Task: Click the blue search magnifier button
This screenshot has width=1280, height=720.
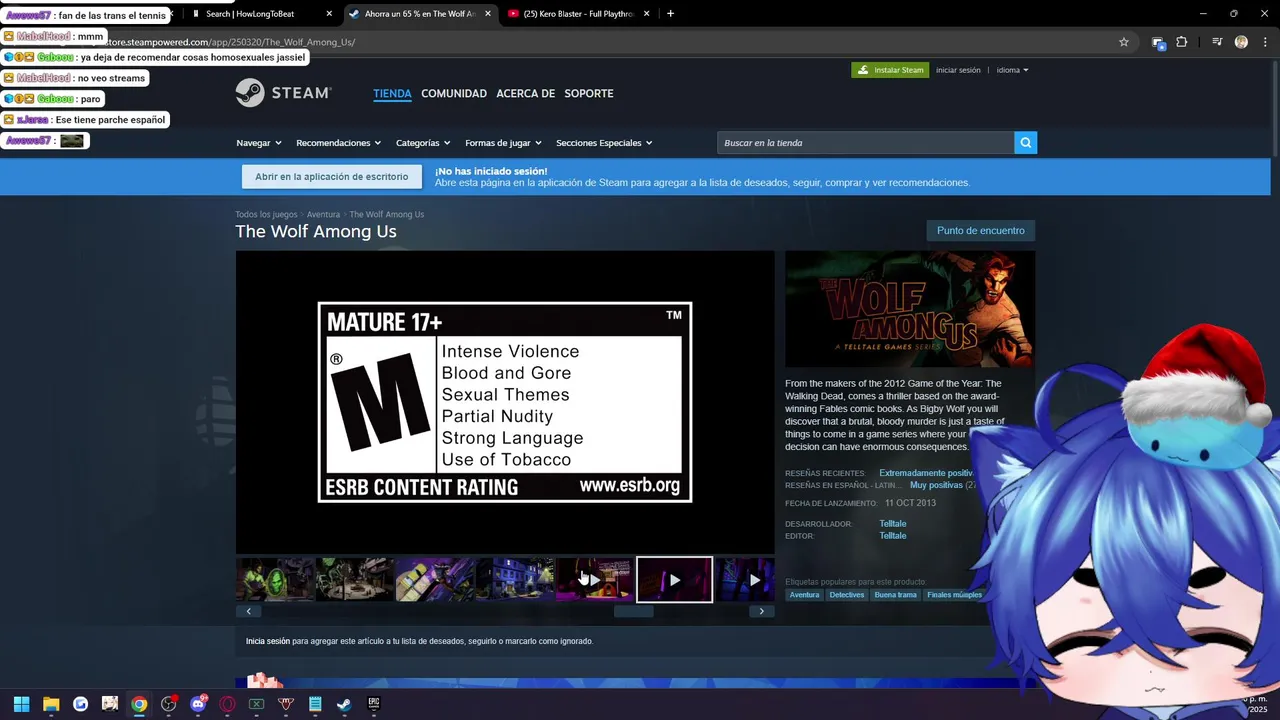Action: (1025, 143)
